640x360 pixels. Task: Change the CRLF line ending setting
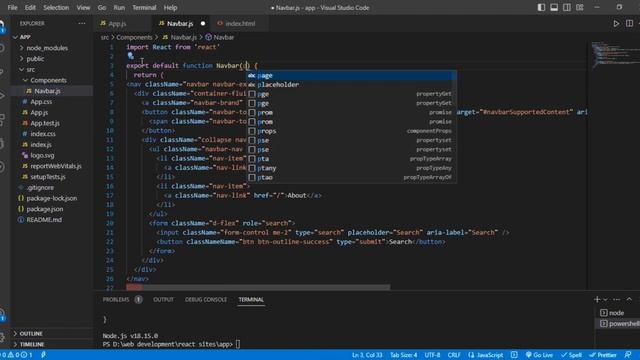[x=453, y=355]
